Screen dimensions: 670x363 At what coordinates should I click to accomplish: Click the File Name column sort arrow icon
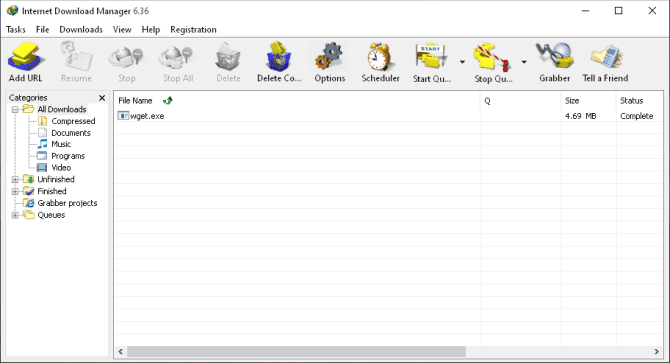[168, 101]
